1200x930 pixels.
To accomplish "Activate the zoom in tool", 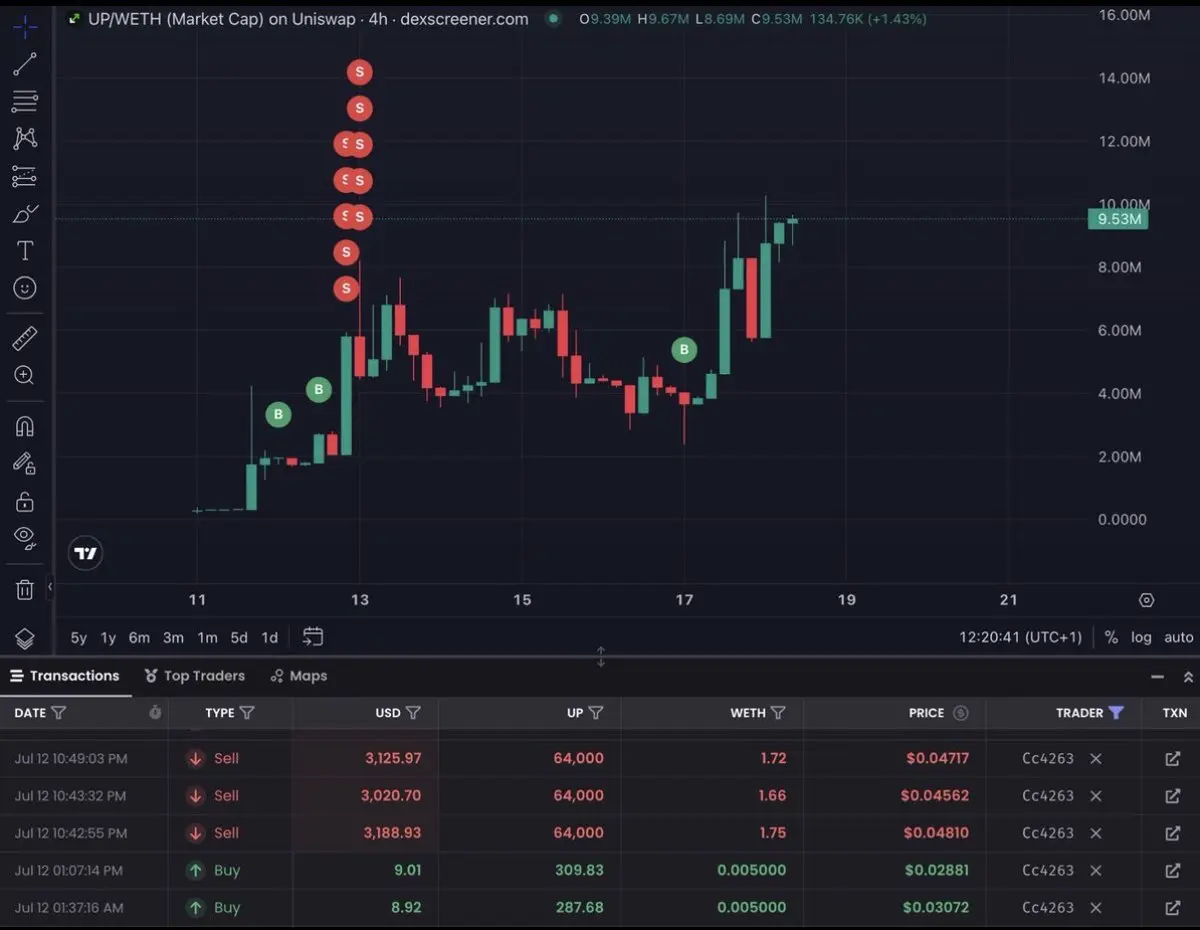I will coord(25,375).
